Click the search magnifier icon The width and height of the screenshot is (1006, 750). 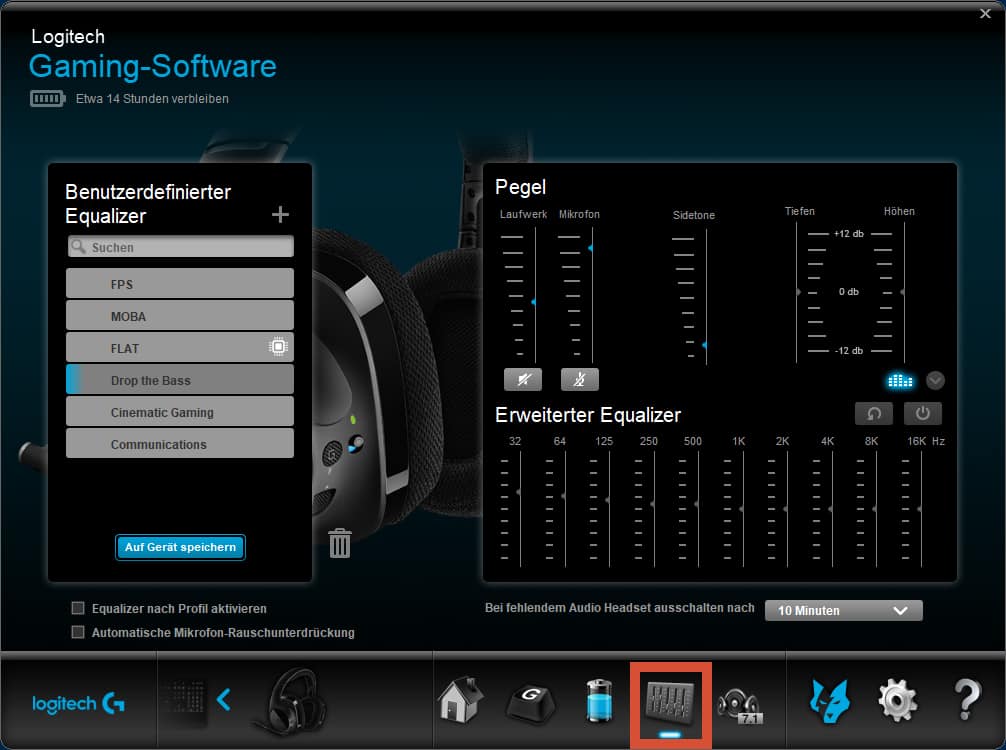pyautogui.click(x=78, y=246)
